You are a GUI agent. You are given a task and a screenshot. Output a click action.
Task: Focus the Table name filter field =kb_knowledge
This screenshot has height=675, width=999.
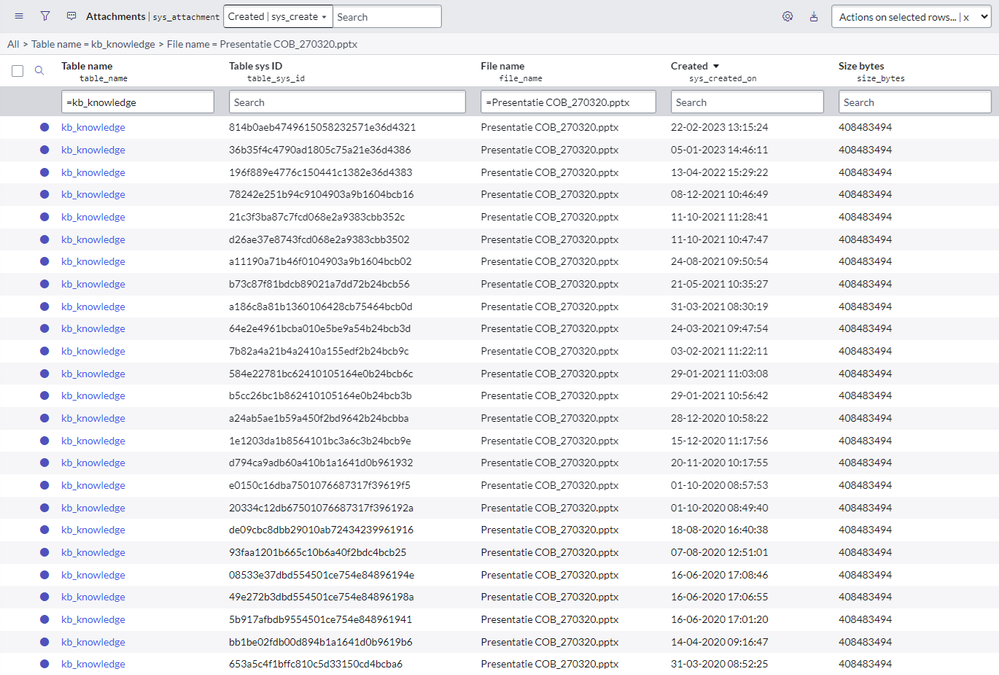[138, 102]
